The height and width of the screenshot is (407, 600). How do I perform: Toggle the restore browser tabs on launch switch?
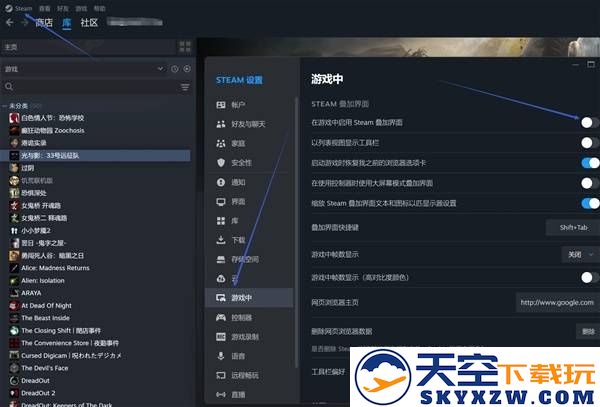click(590, 163)
